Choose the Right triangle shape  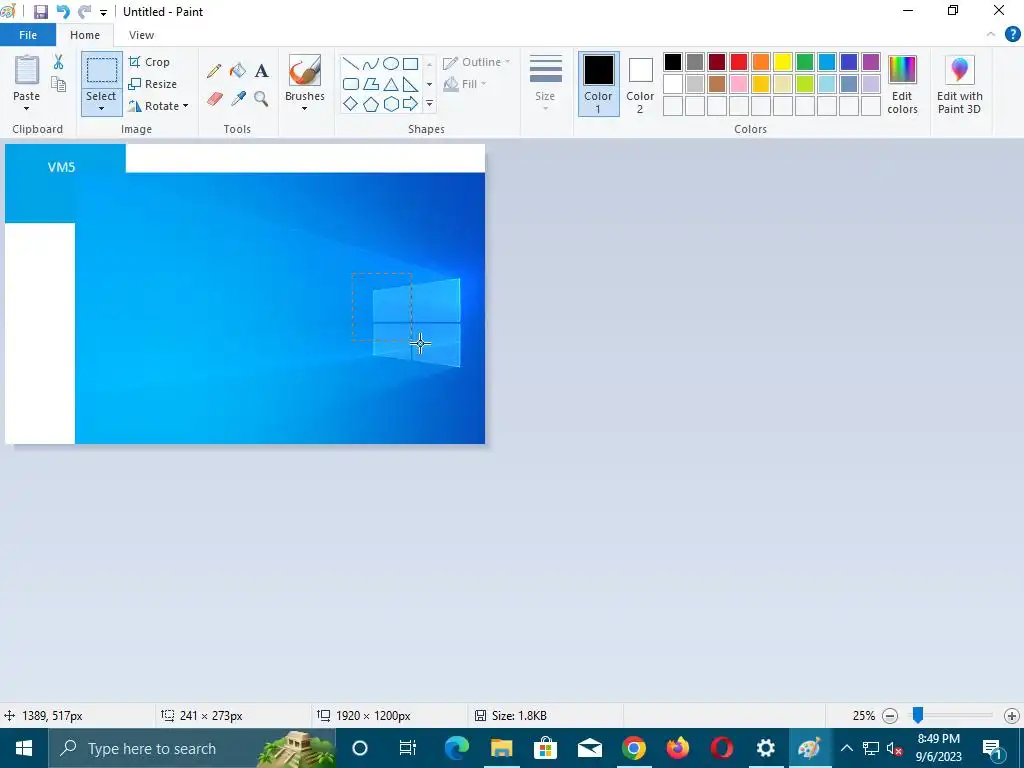(410, 84)
